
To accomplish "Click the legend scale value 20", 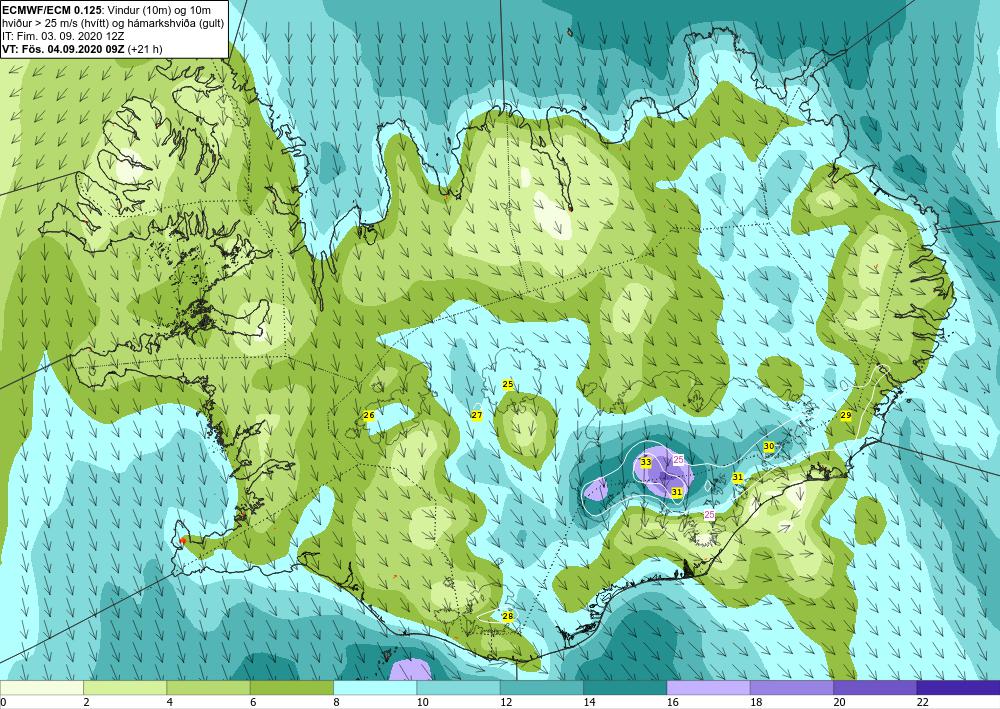I will [x=839, y=702].
